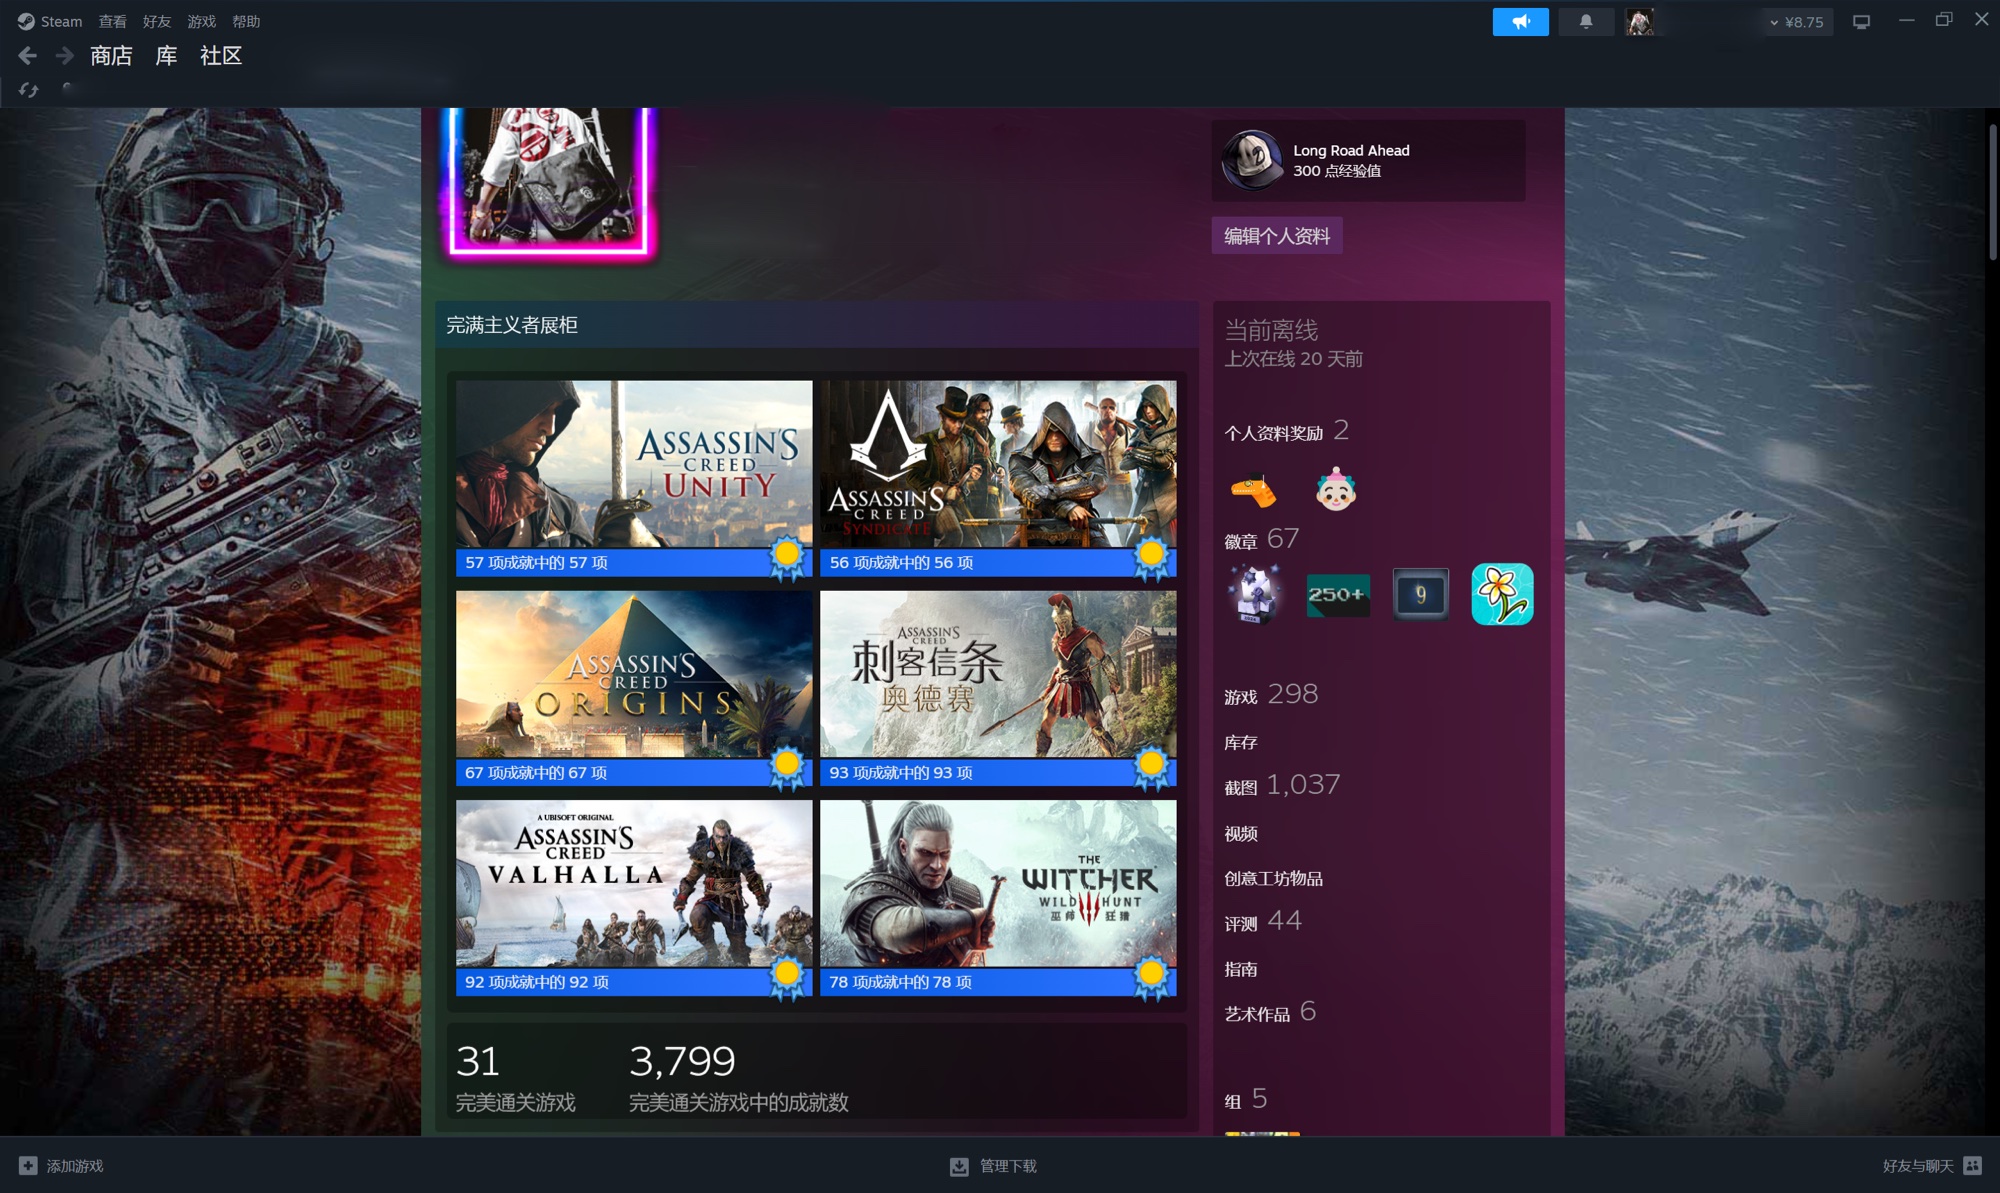Image resolution: width=2000 pixels, height=1193 pixels.
Task: Open the notifications bell icon
Action: (1586, 21)
